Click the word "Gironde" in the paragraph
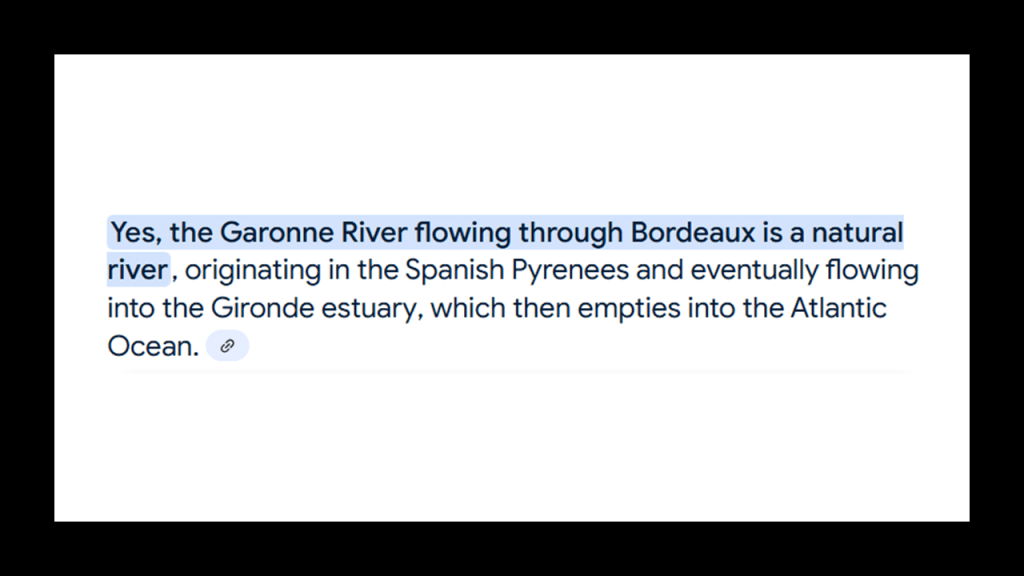Screen dimensions: 1024x576 point(262,308)
